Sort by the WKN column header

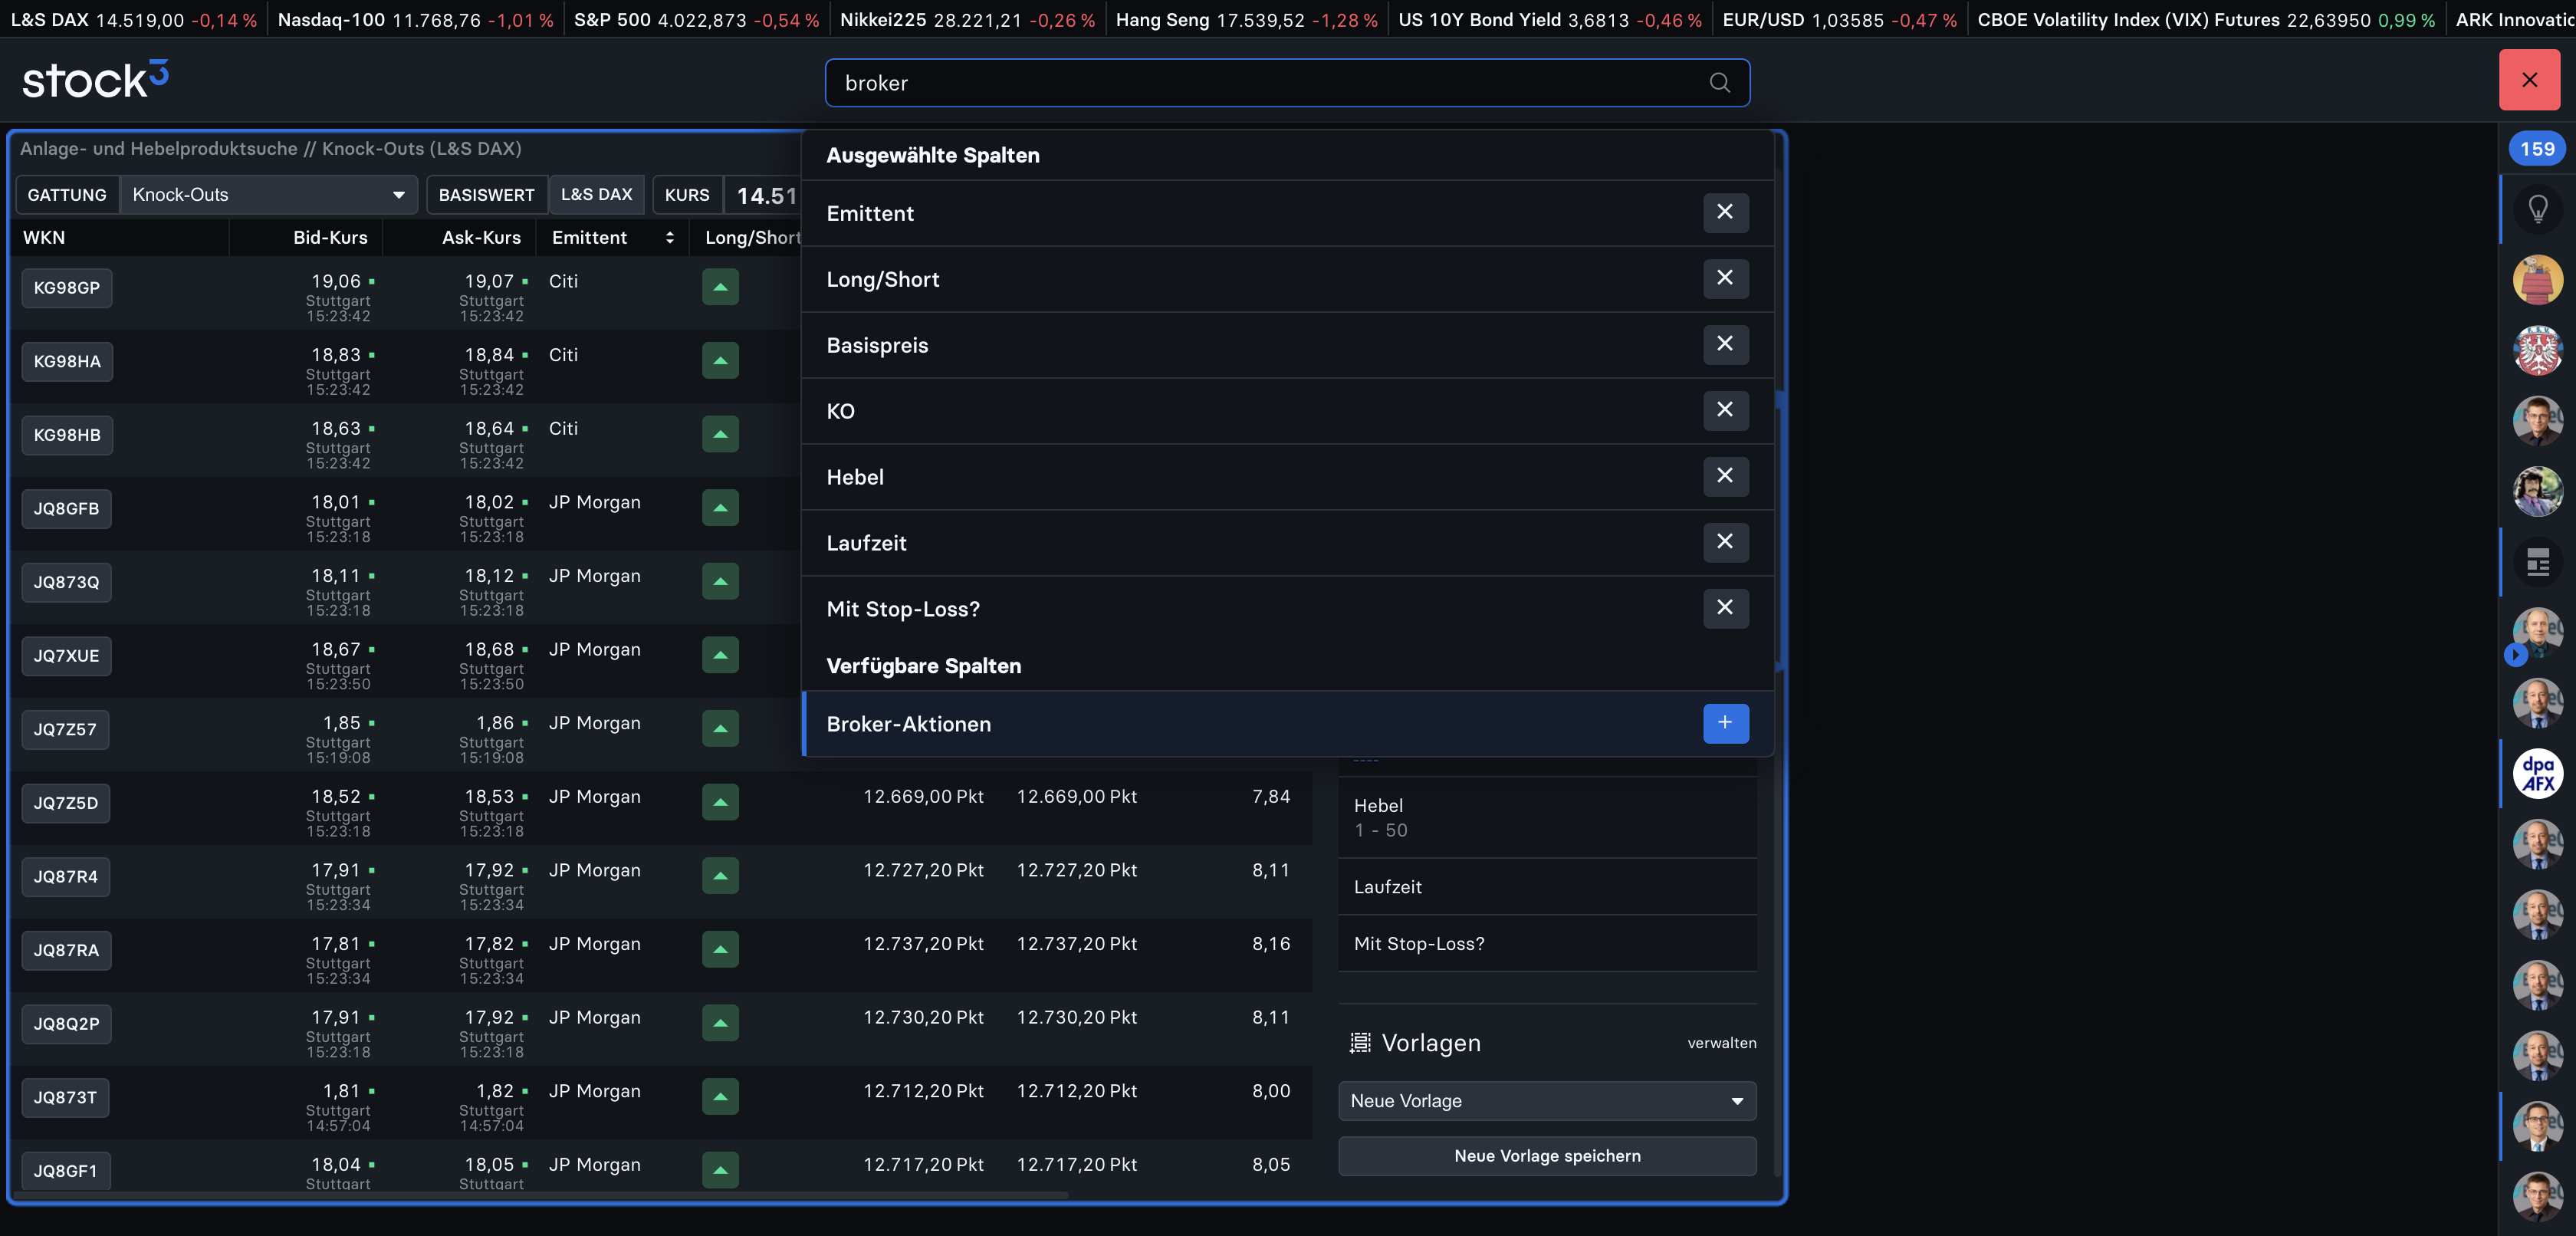44,238
